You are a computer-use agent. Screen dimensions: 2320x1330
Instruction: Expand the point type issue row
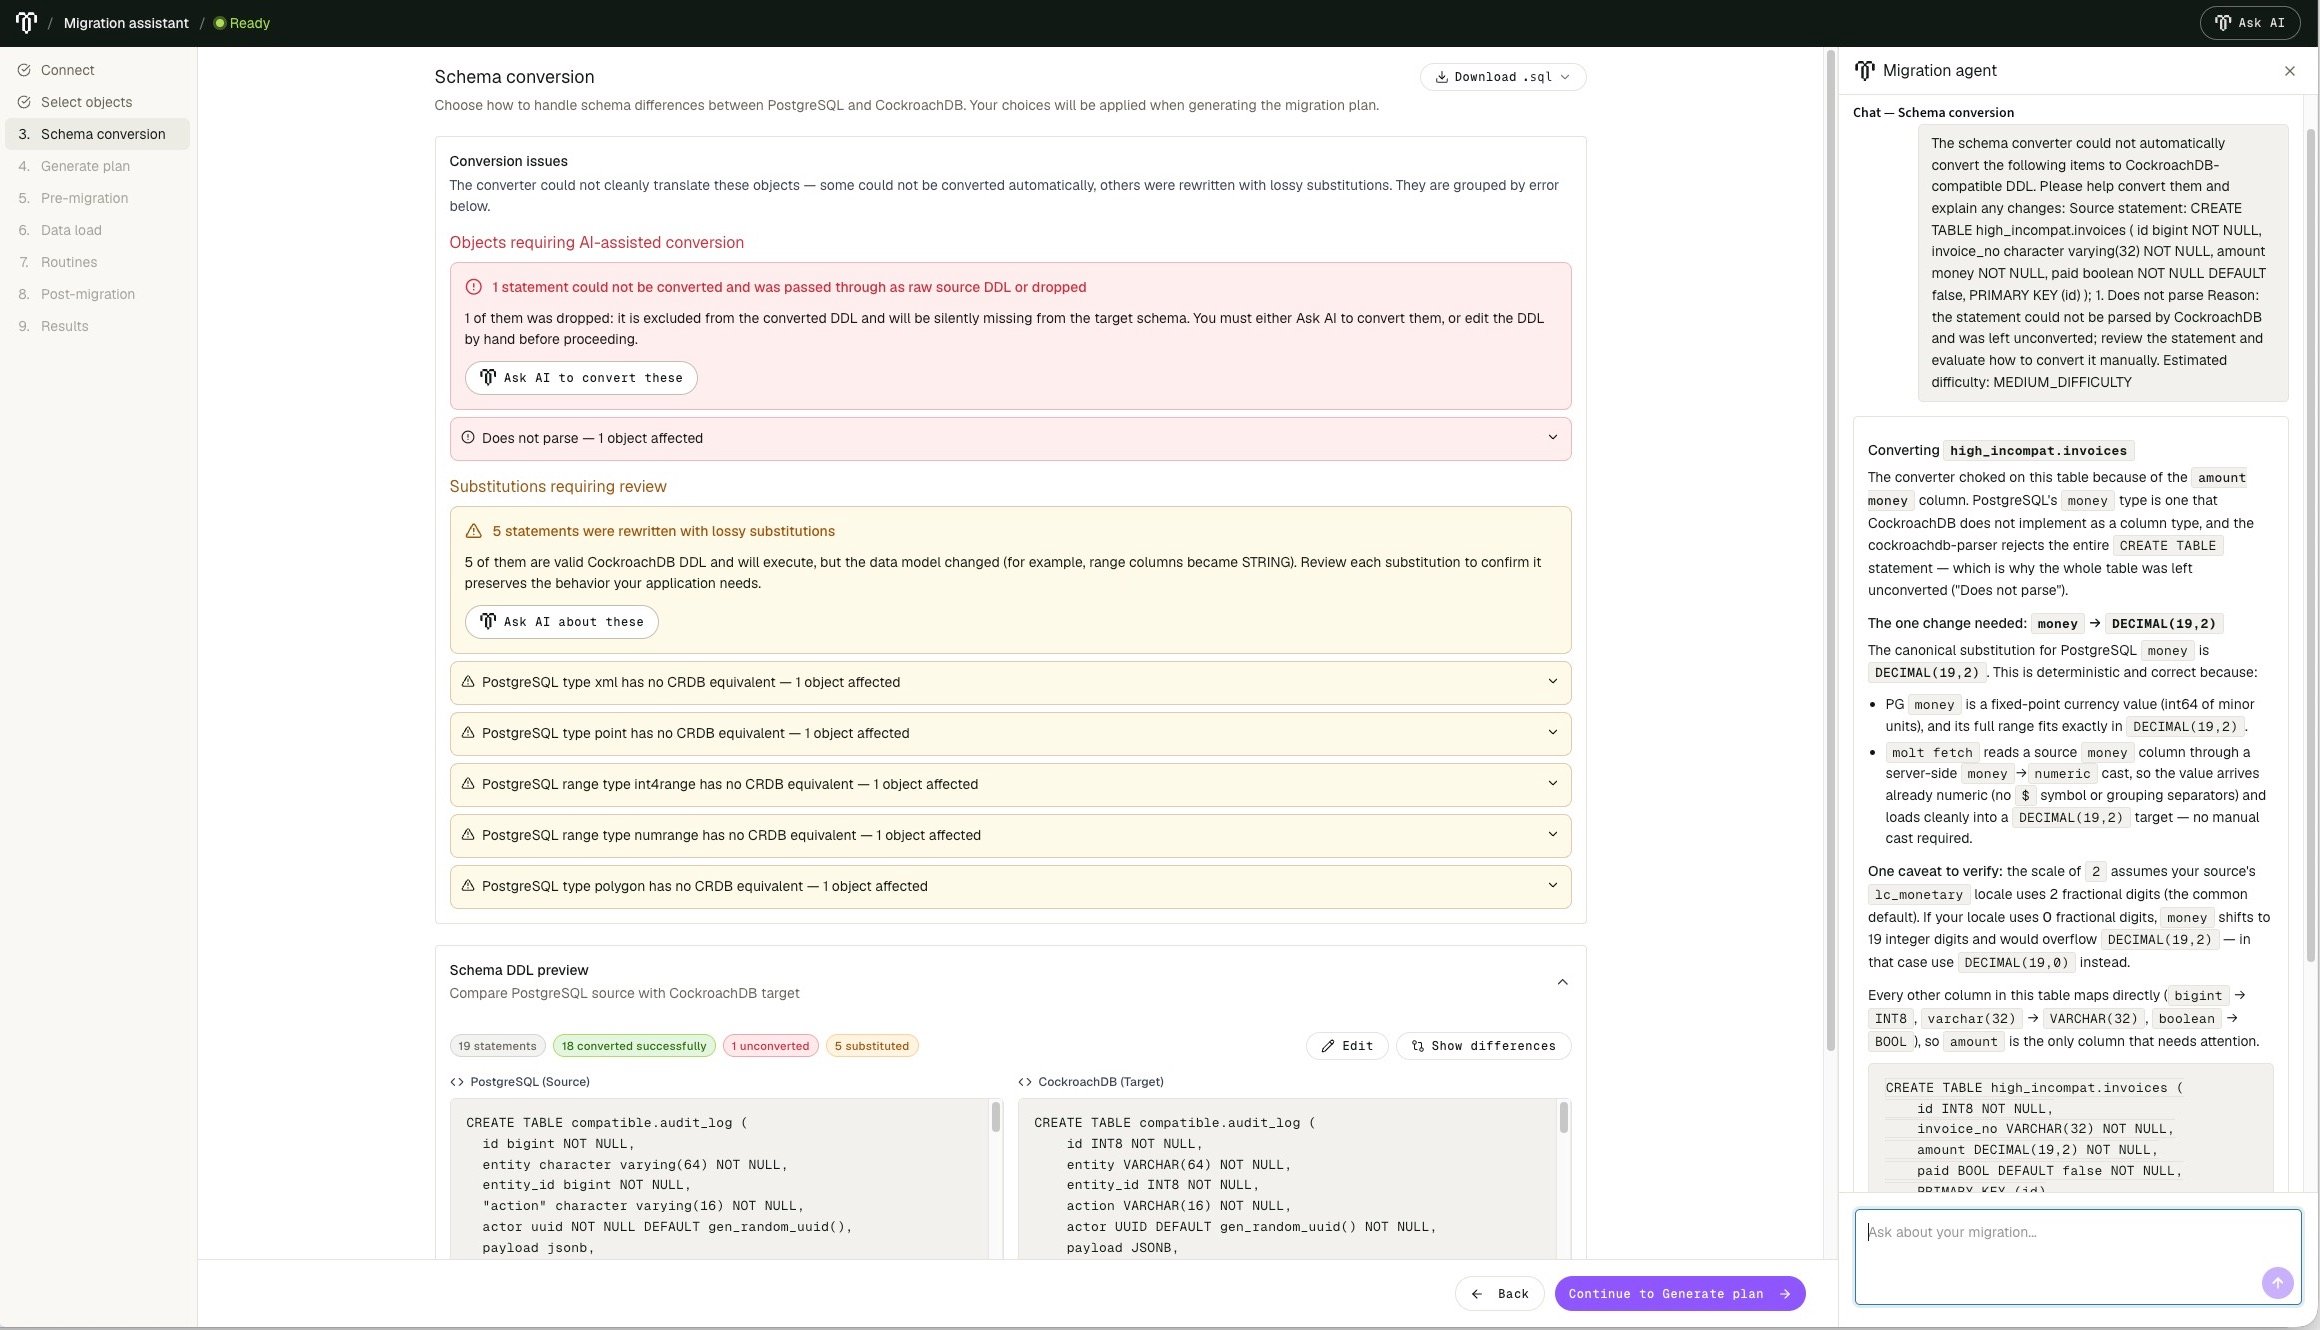1010,733
